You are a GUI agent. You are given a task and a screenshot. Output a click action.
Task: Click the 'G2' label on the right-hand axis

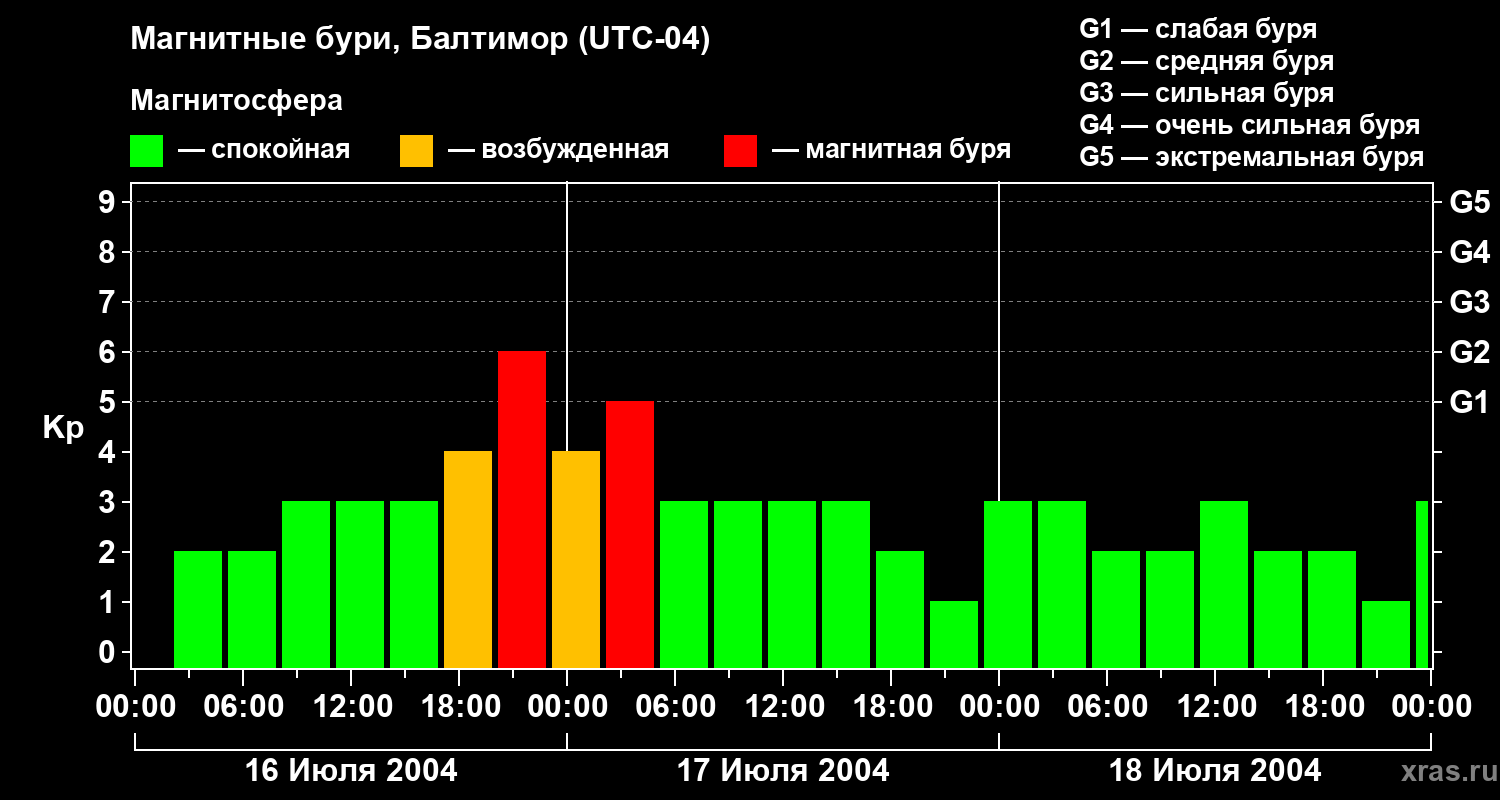1469,352
